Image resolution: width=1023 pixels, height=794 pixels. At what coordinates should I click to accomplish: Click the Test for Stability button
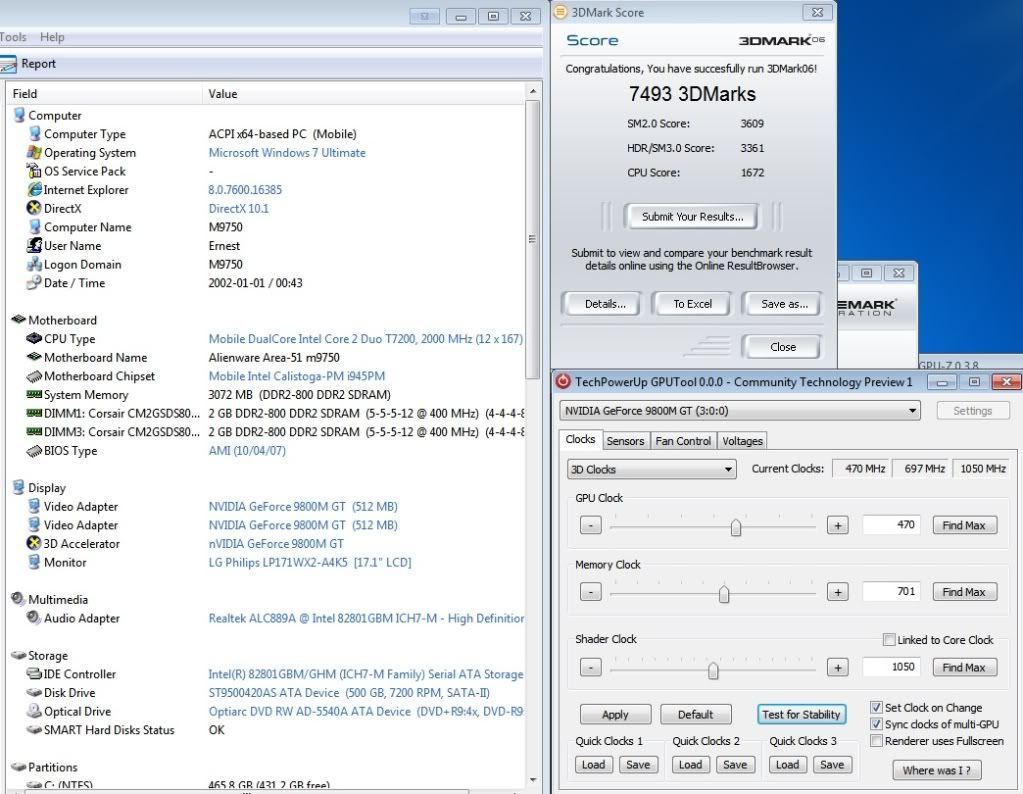click(801, 714)
